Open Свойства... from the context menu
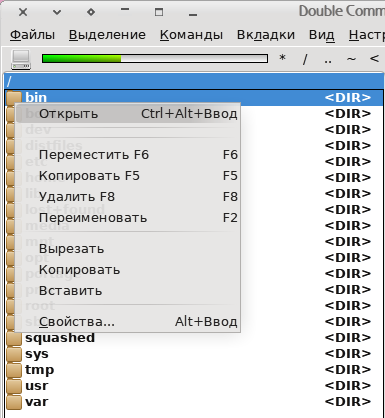The image size is (385, 418). pyautogui.click(x=128, y=322)
